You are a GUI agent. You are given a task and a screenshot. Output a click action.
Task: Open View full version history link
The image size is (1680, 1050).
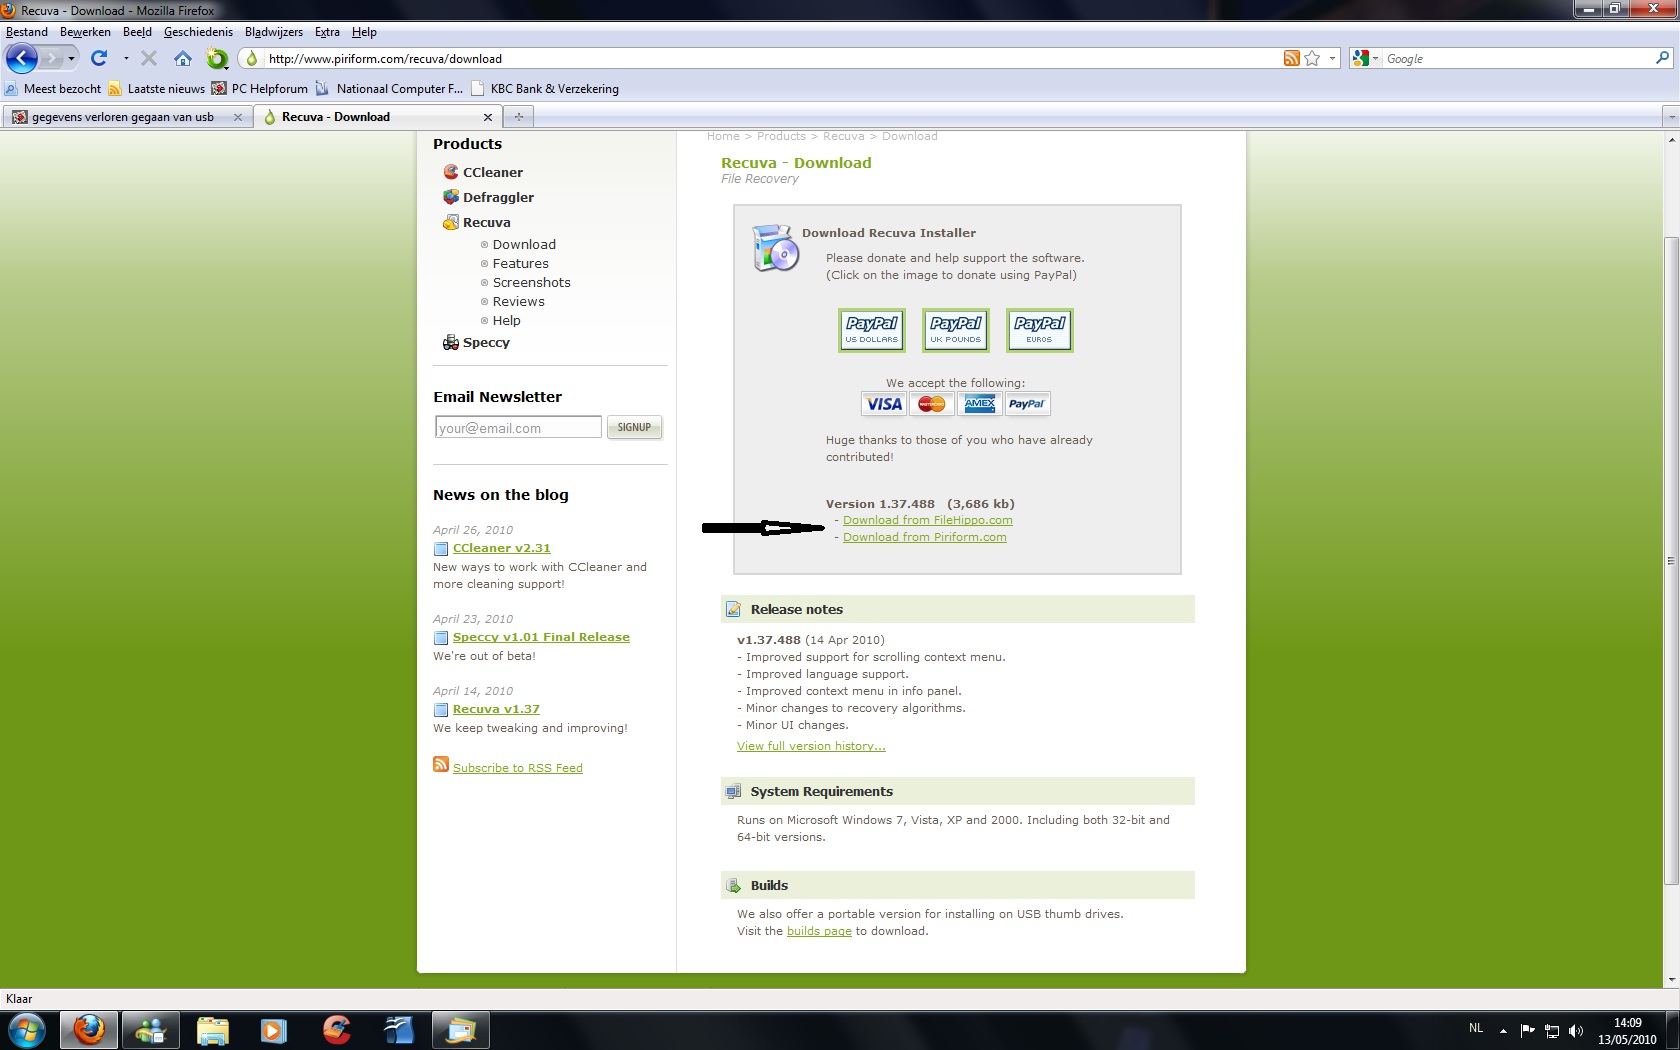click(811, 746)
